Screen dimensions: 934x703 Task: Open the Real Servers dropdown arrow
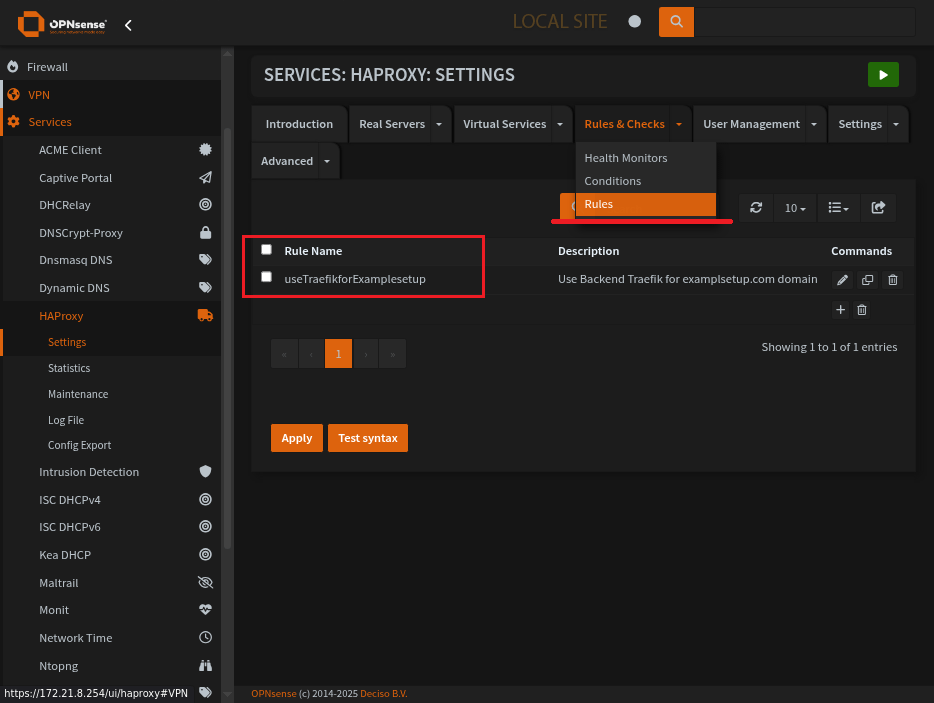439,125
